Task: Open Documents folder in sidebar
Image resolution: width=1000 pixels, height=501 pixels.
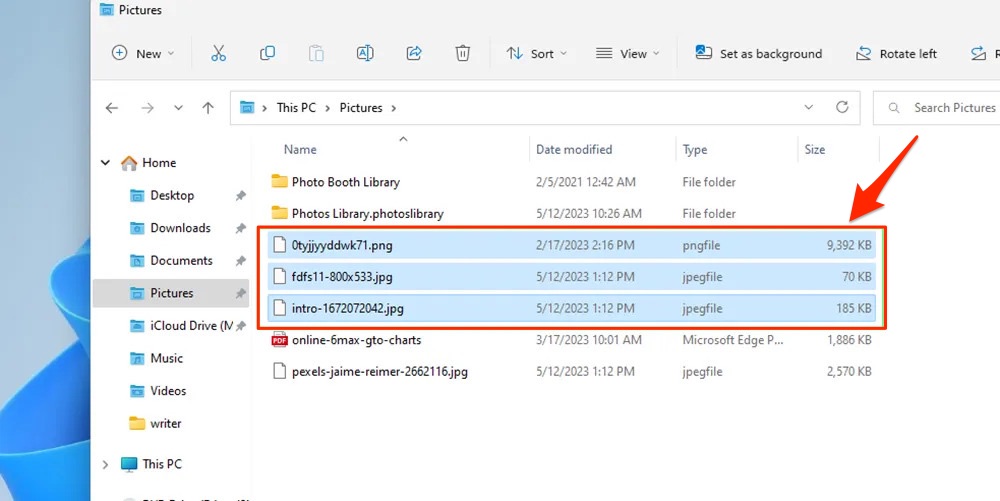Action: tap(181, 261)
